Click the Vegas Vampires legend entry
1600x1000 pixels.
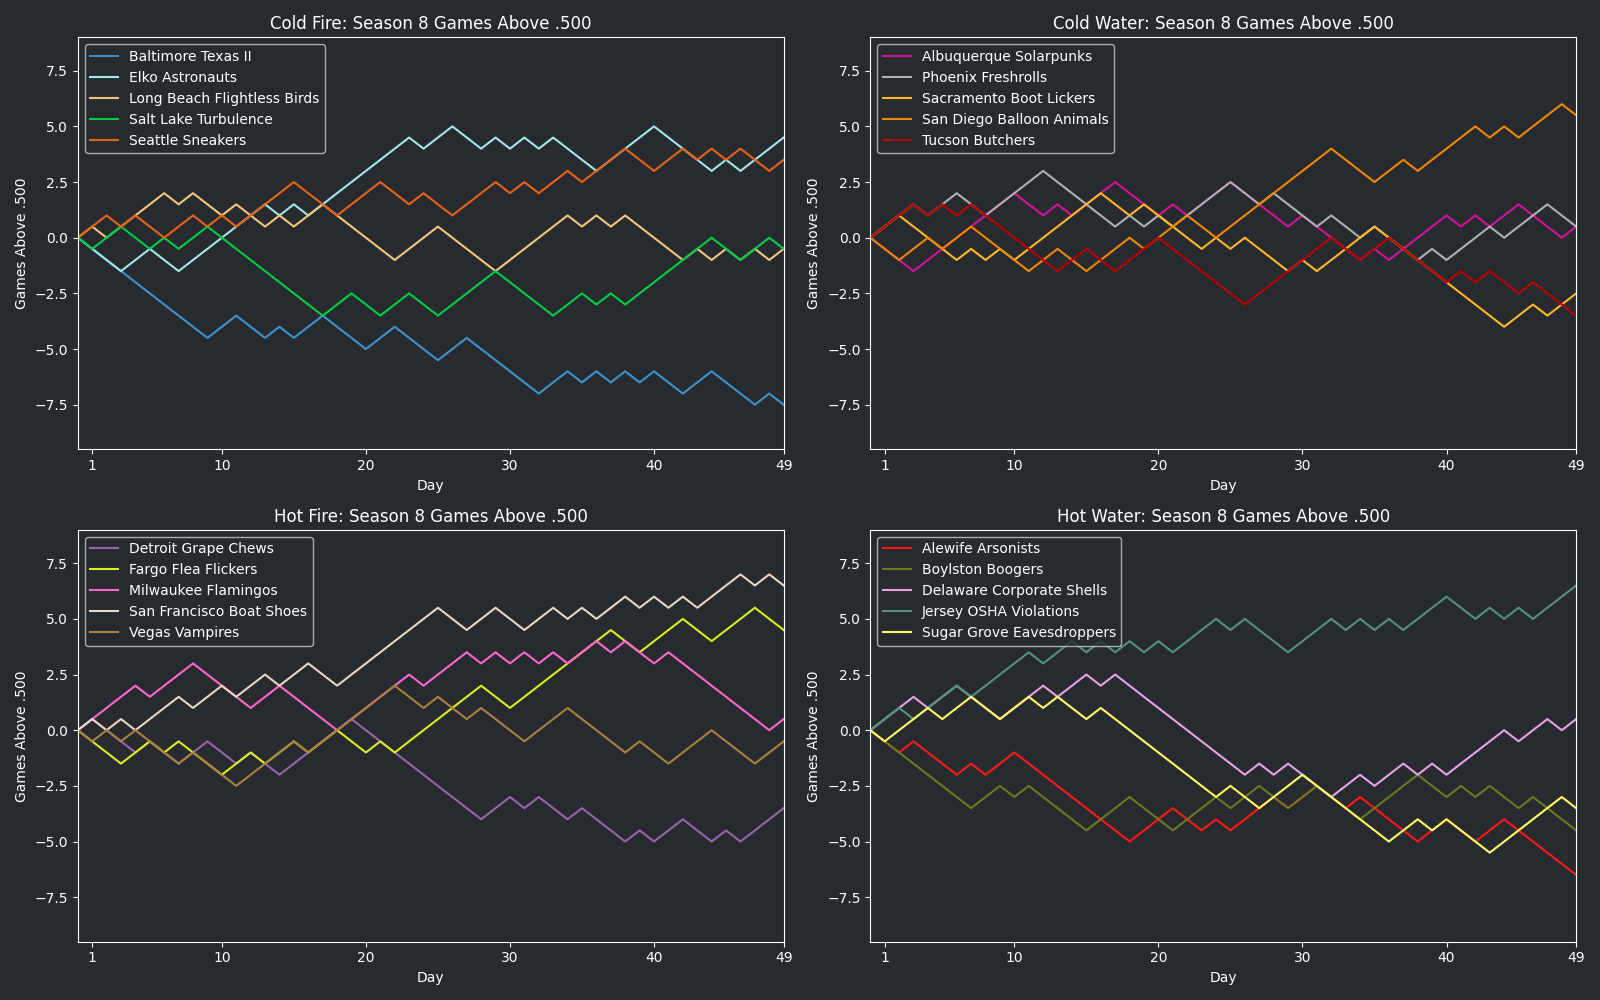point(183,632)
